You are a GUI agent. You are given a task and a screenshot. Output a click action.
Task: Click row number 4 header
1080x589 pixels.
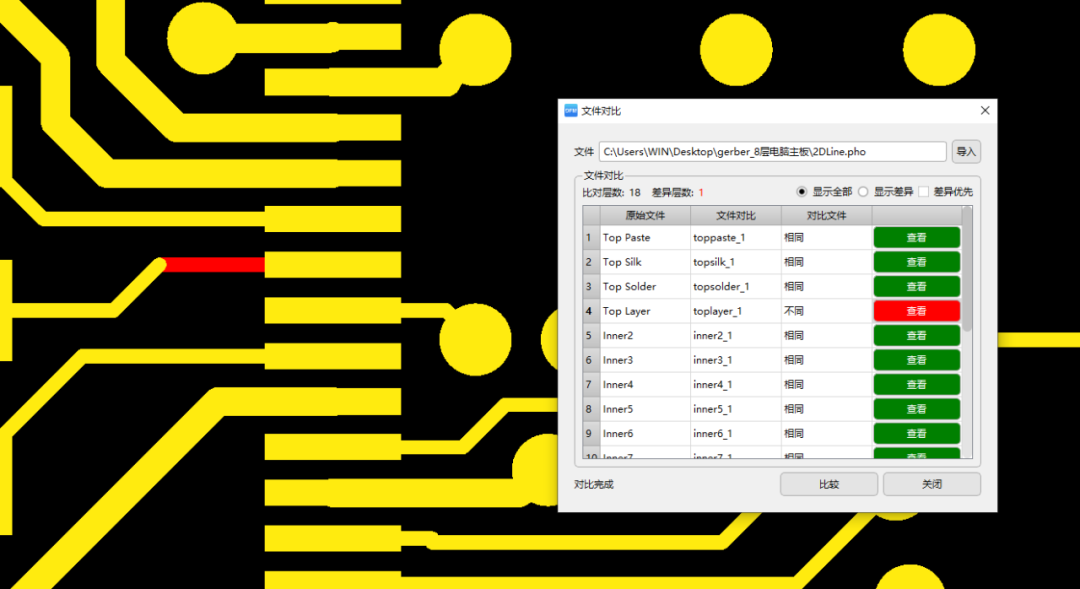pos(591,311)
